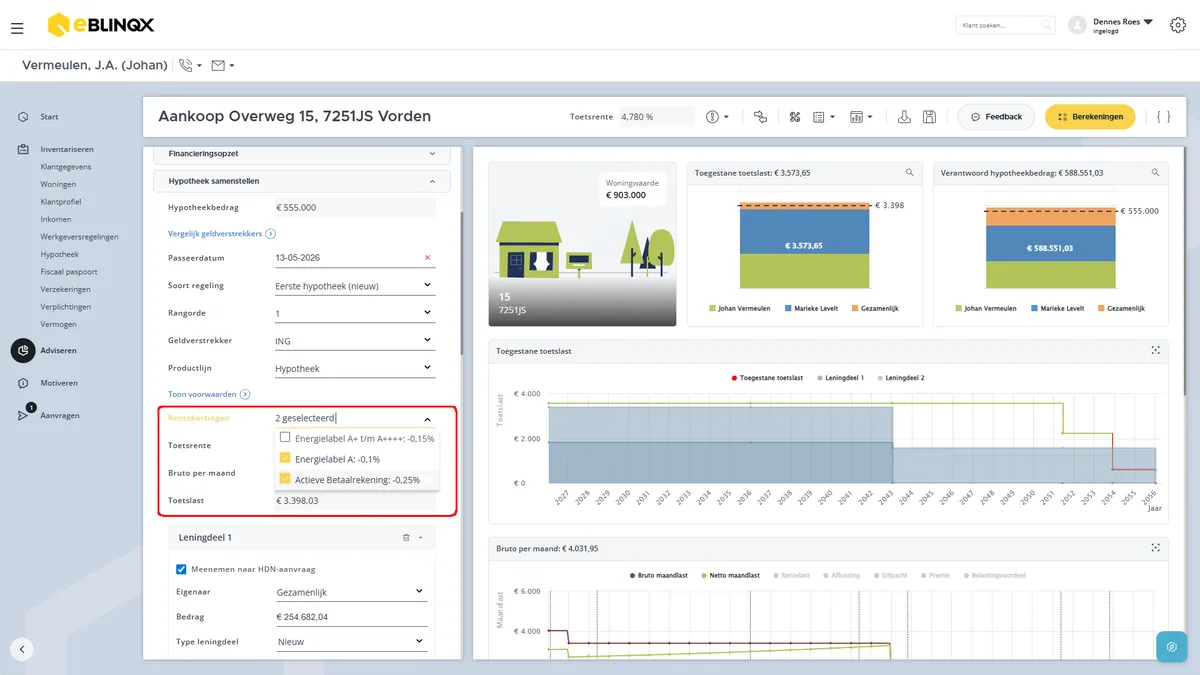The width and height of the screenshot is (1200, 675).
Task: Click the yellow Berekeningen button
Action: 1090,117
